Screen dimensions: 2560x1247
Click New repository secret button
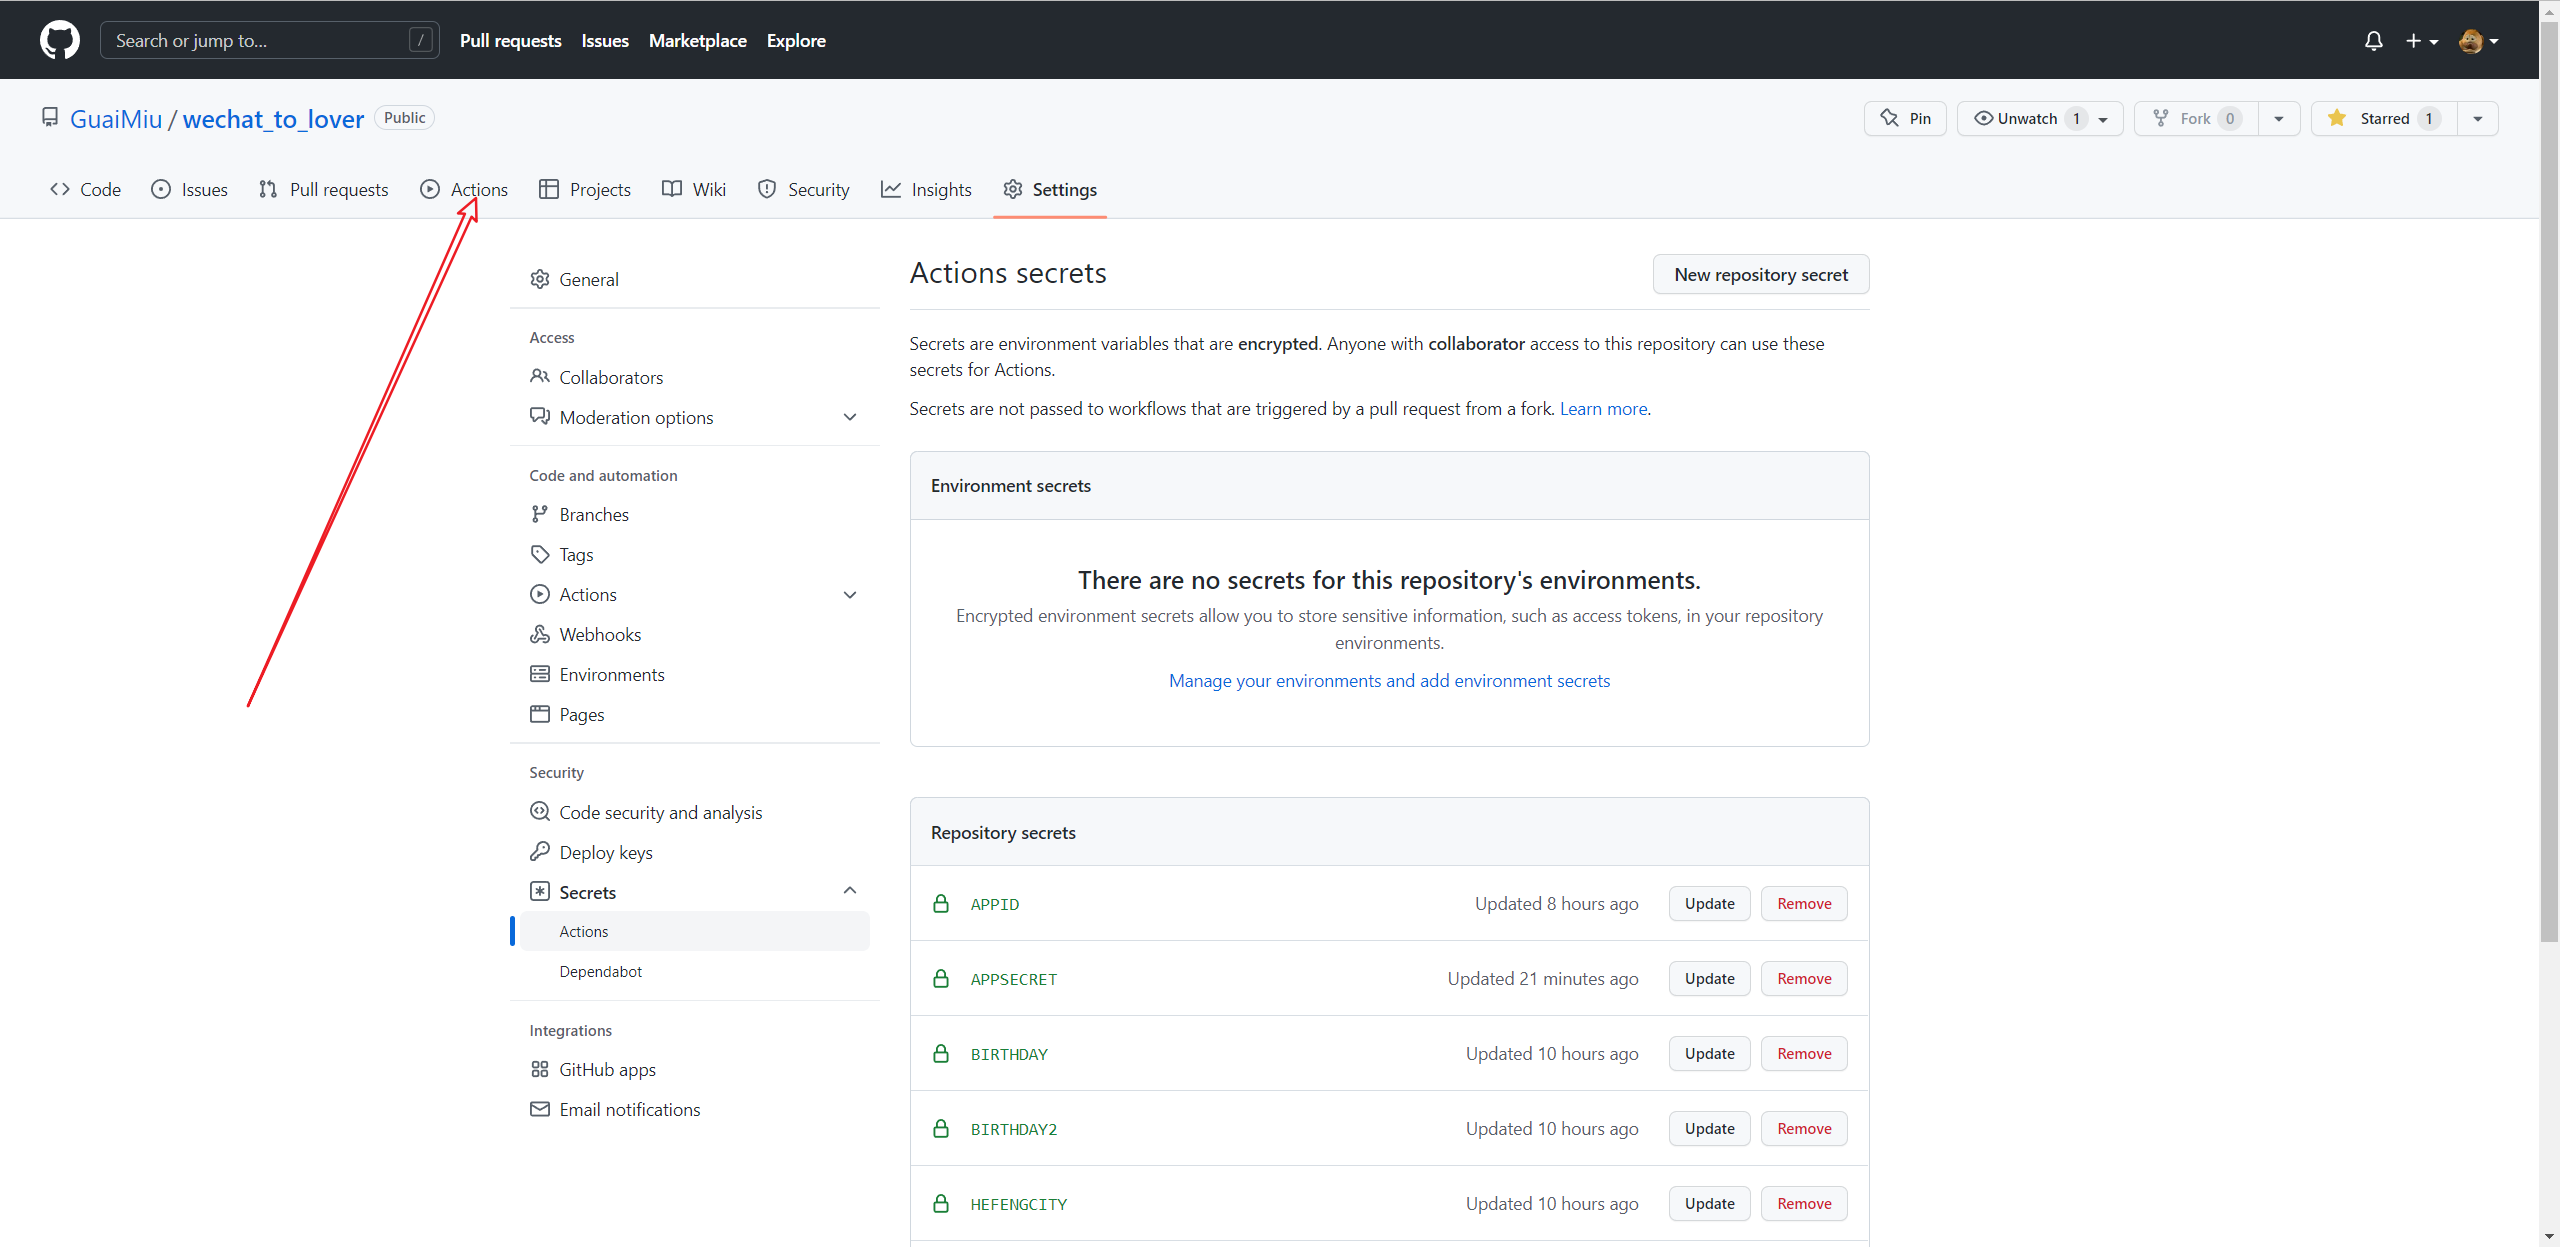[1761, 274]
